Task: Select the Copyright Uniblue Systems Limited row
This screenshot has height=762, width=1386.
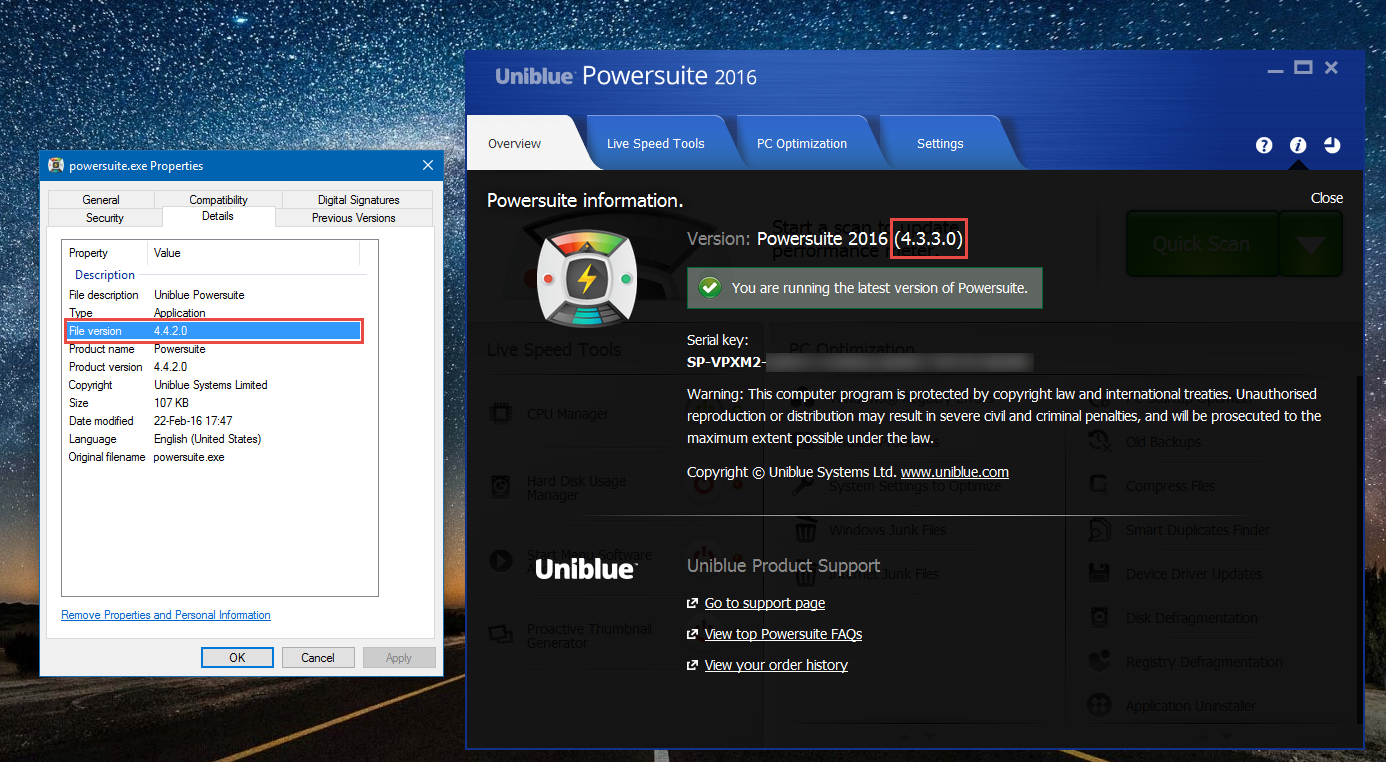Action: (215, 385)
